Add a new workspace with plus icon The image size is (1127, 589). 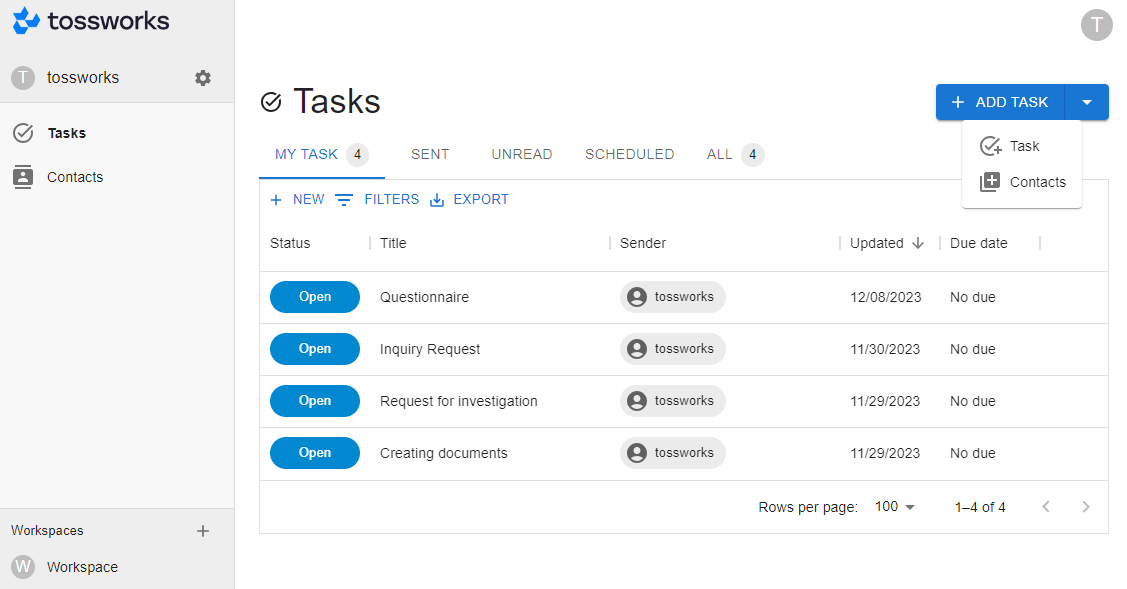(x=203, y=531)
